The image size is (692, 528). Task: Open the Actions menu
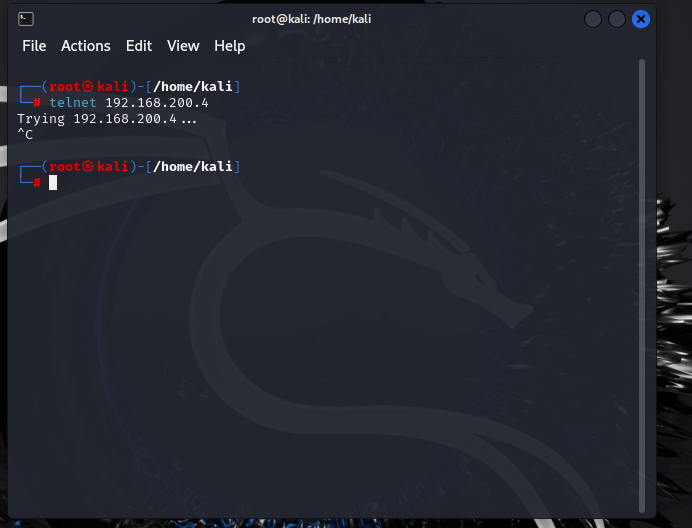[86, 46]
